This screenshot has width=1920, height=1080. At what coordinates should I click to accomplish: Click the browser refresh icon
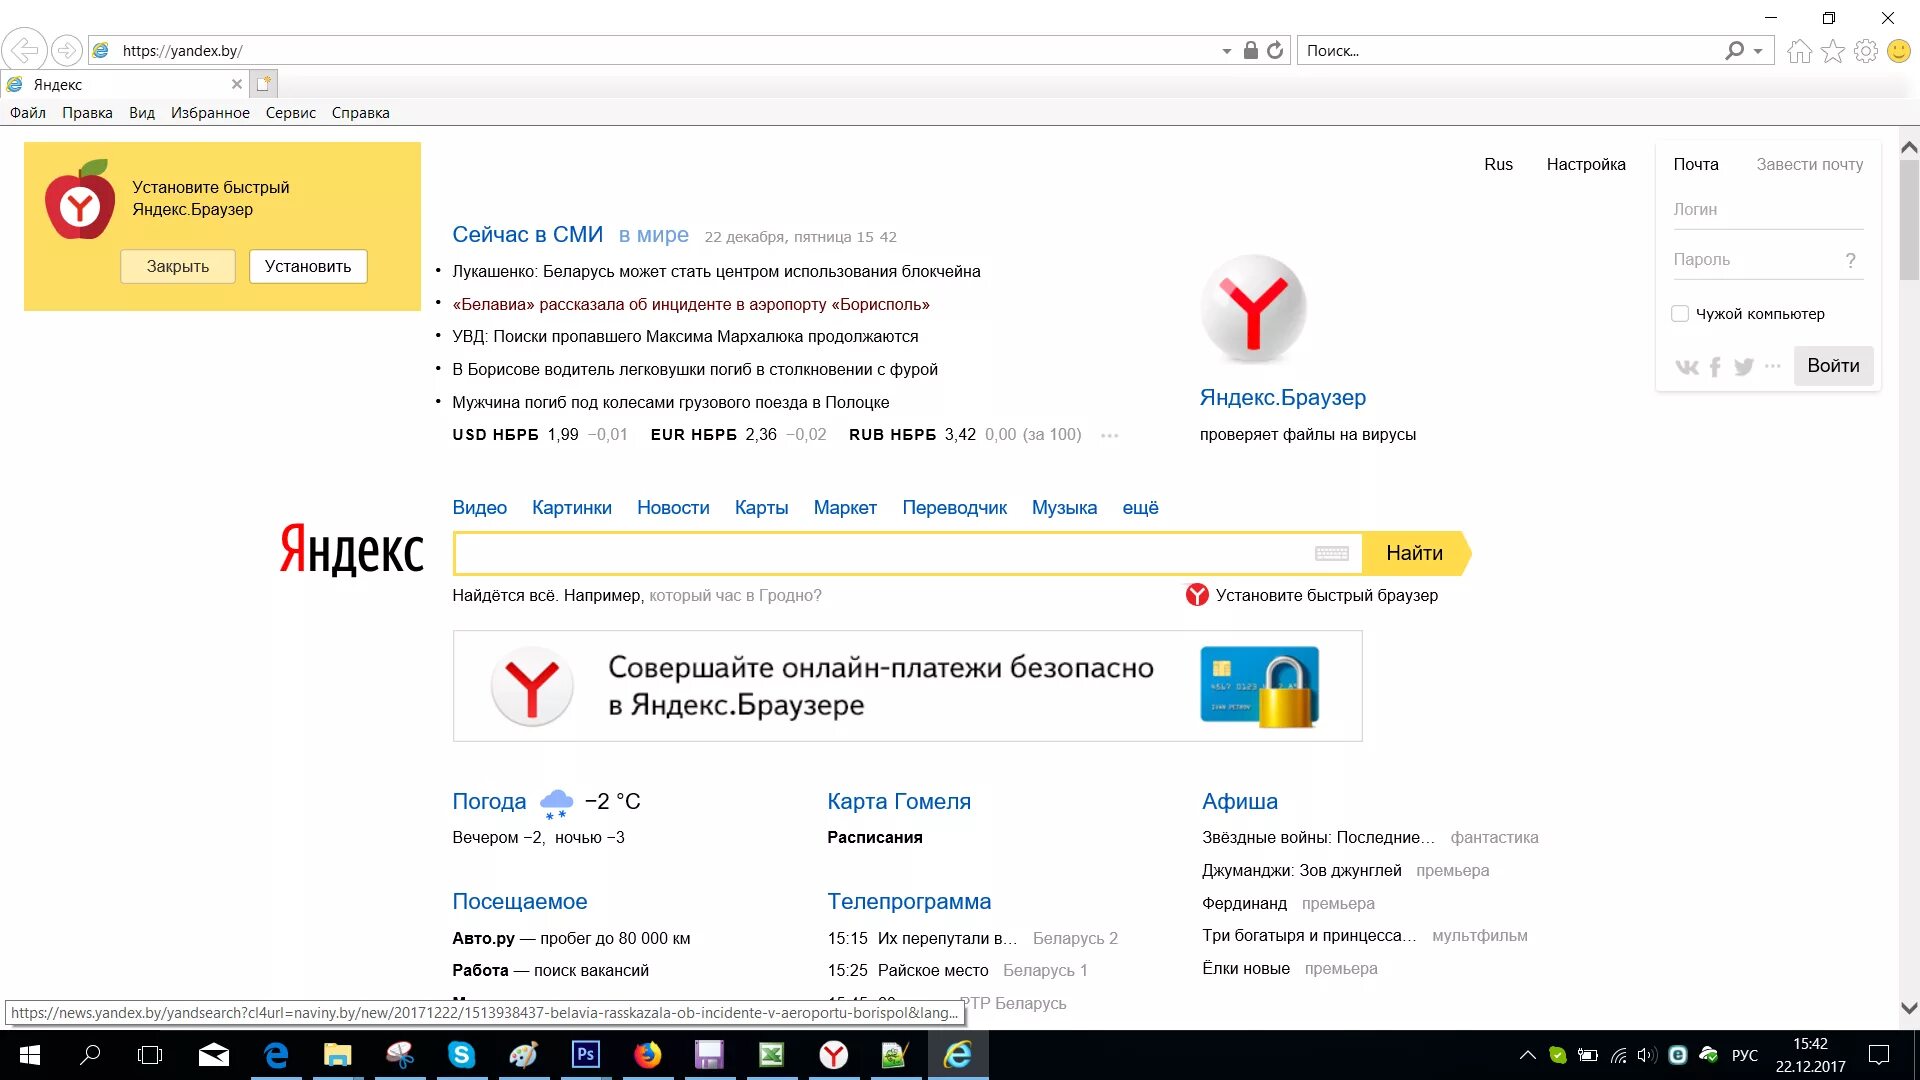1275,51
